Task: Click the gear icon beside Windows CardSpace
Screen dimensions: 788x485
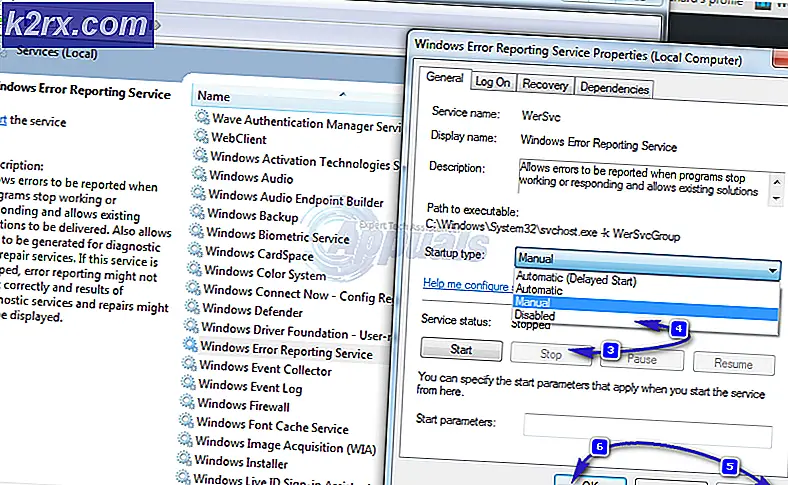Action: pyautogui.click(x=195, y=249)
